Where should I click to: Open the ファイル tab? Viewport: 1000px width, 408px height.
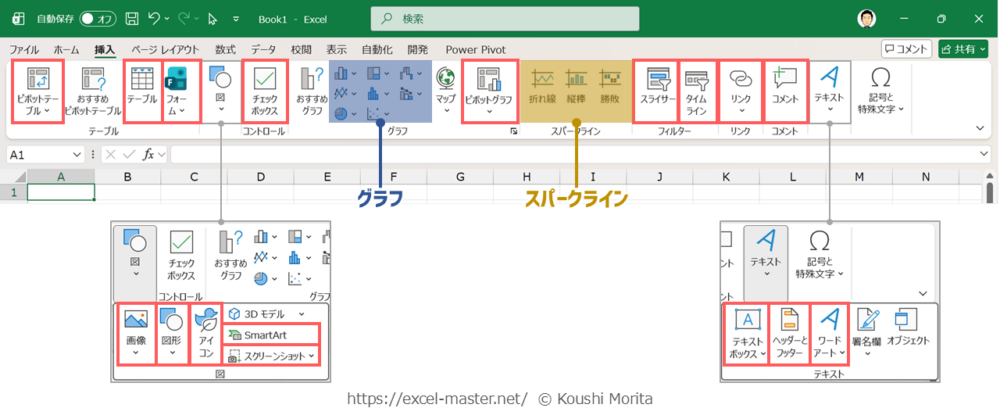24,49
